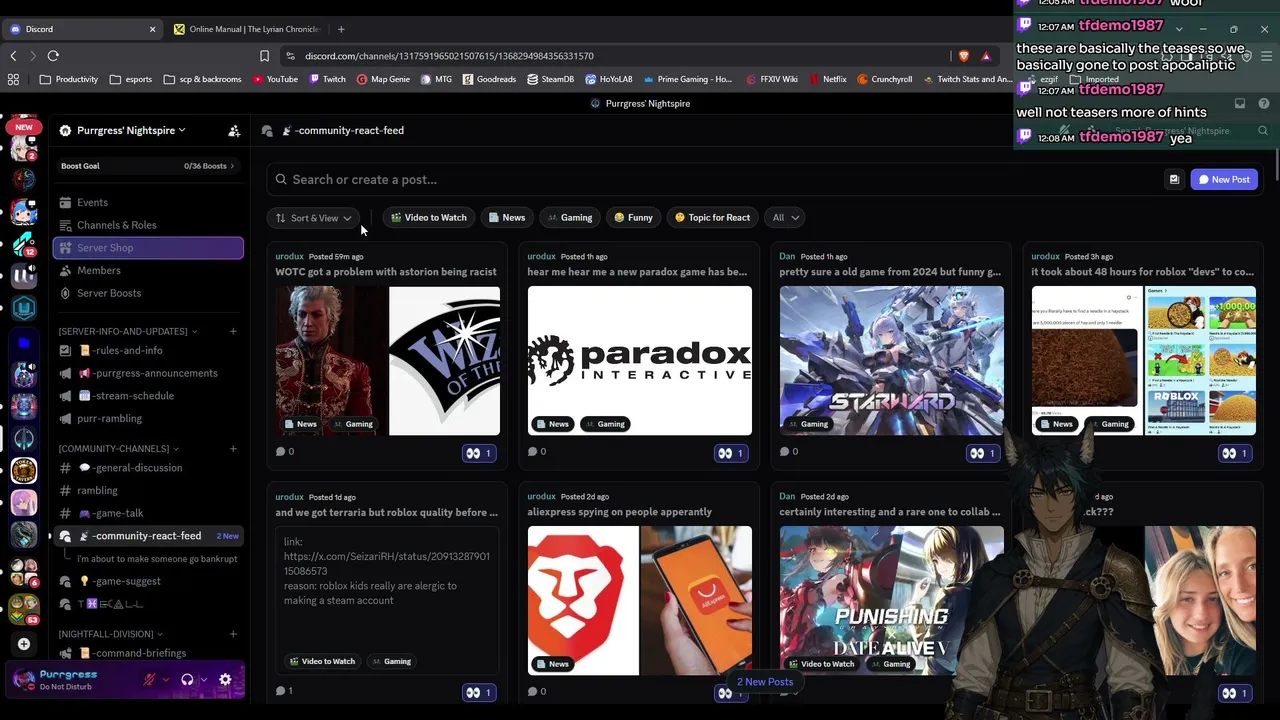1280x720 pixels.
Task: Open the purrgress-announcements channel
Action: click(x=148, y=373)
